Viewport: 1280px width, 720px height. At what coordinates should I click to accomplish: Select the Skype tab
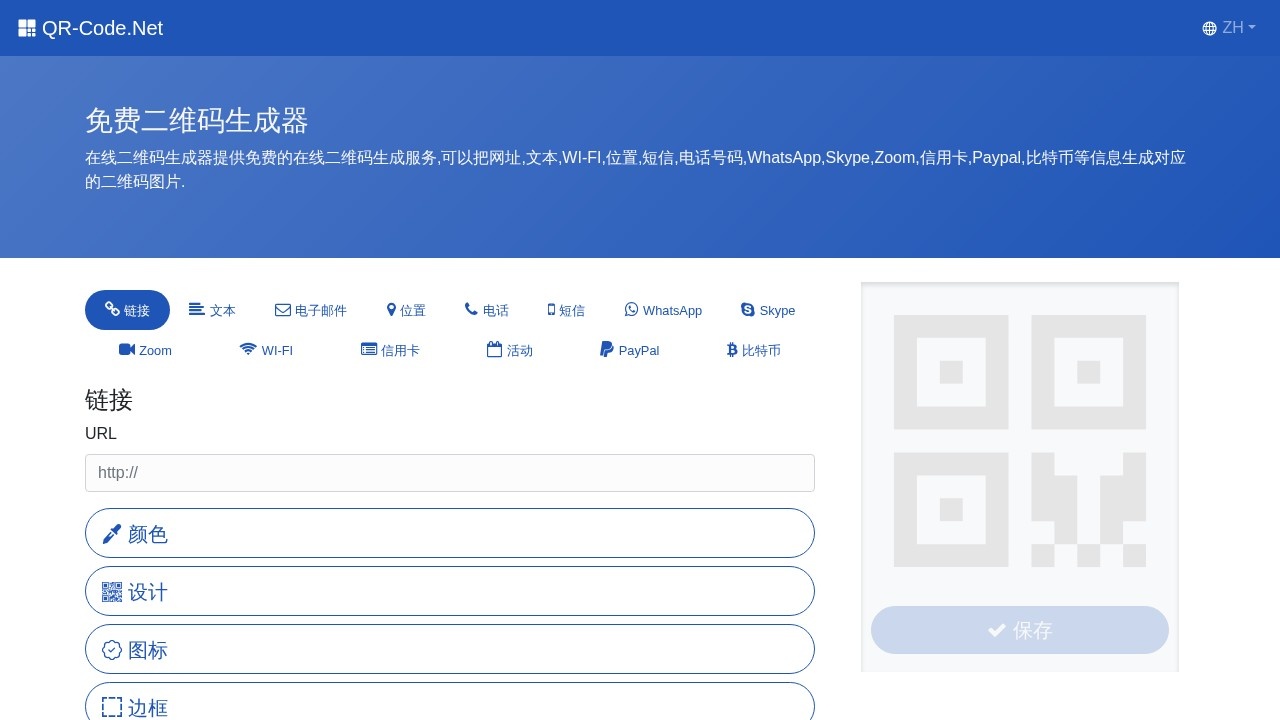click(x=768, y=310)
